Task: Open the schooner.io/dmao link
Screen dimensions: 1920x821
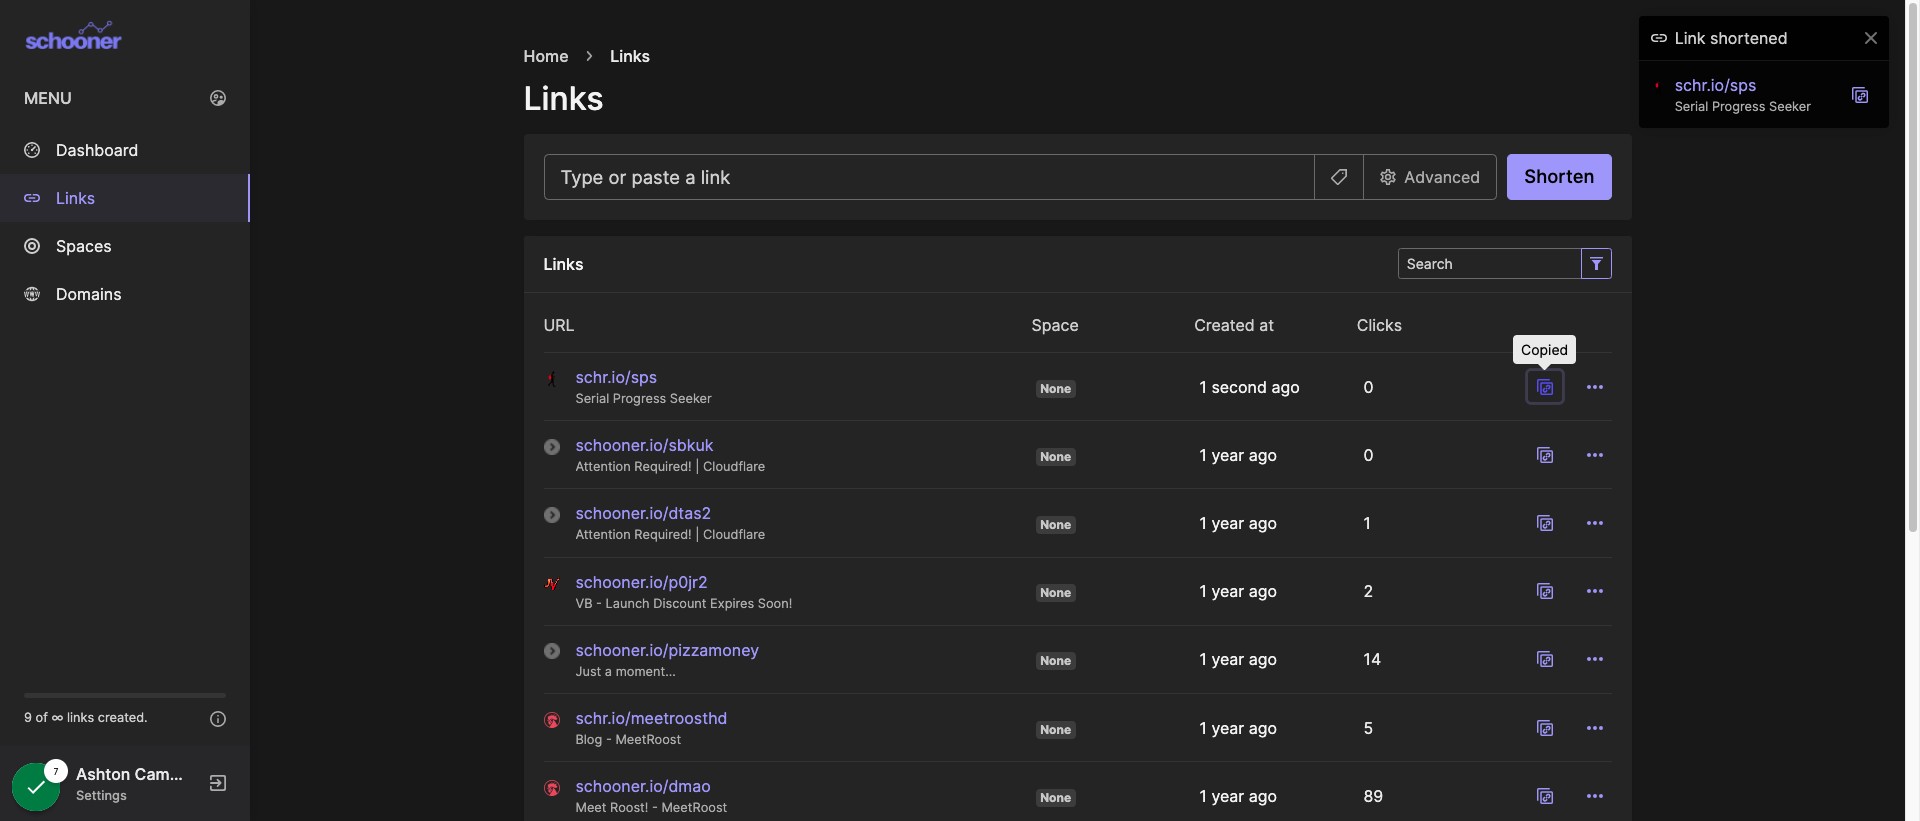Action: (643, 786)
